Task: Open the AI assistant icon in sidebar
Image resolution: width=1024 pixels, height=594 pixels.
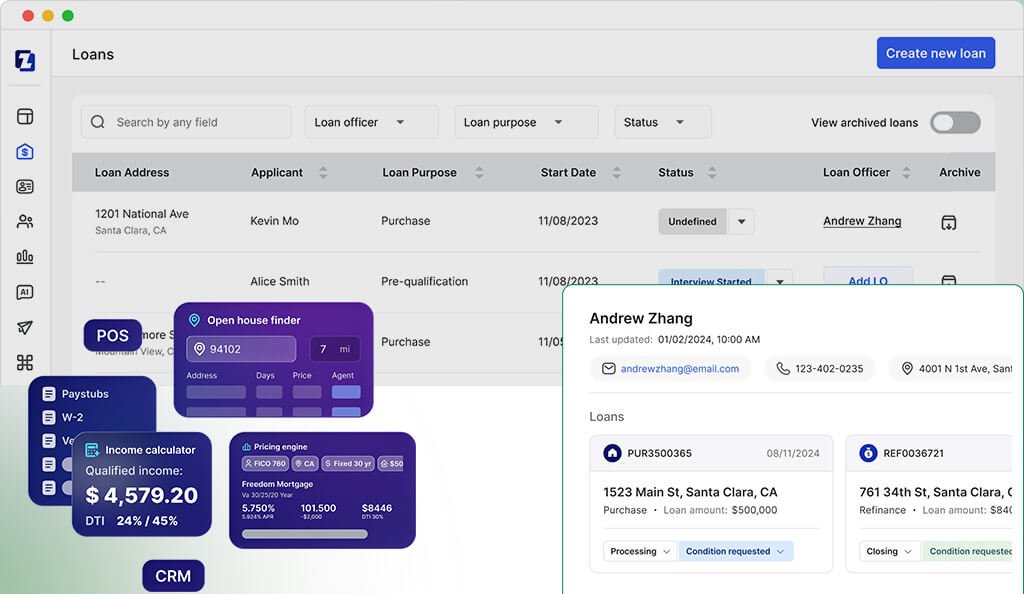Action: (x=24, y=292)
